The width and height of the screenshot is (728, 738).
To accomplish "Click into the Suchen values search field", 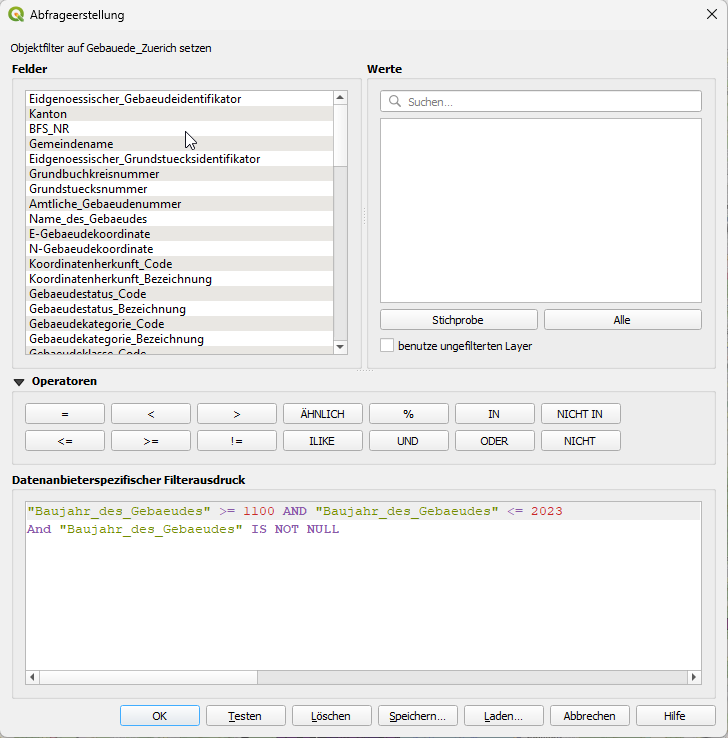I will point(550,102).
